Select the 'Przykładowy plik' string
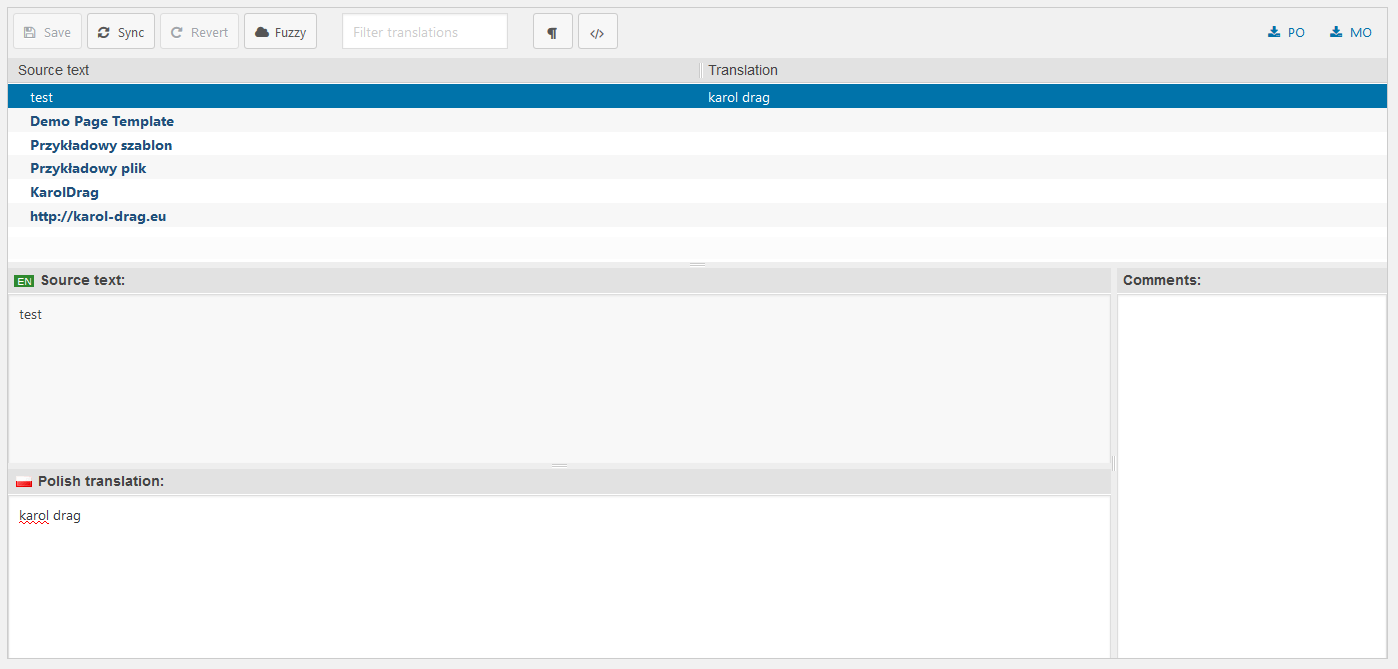Viewport: 1398px width, 669px height. tap(88, 168)
